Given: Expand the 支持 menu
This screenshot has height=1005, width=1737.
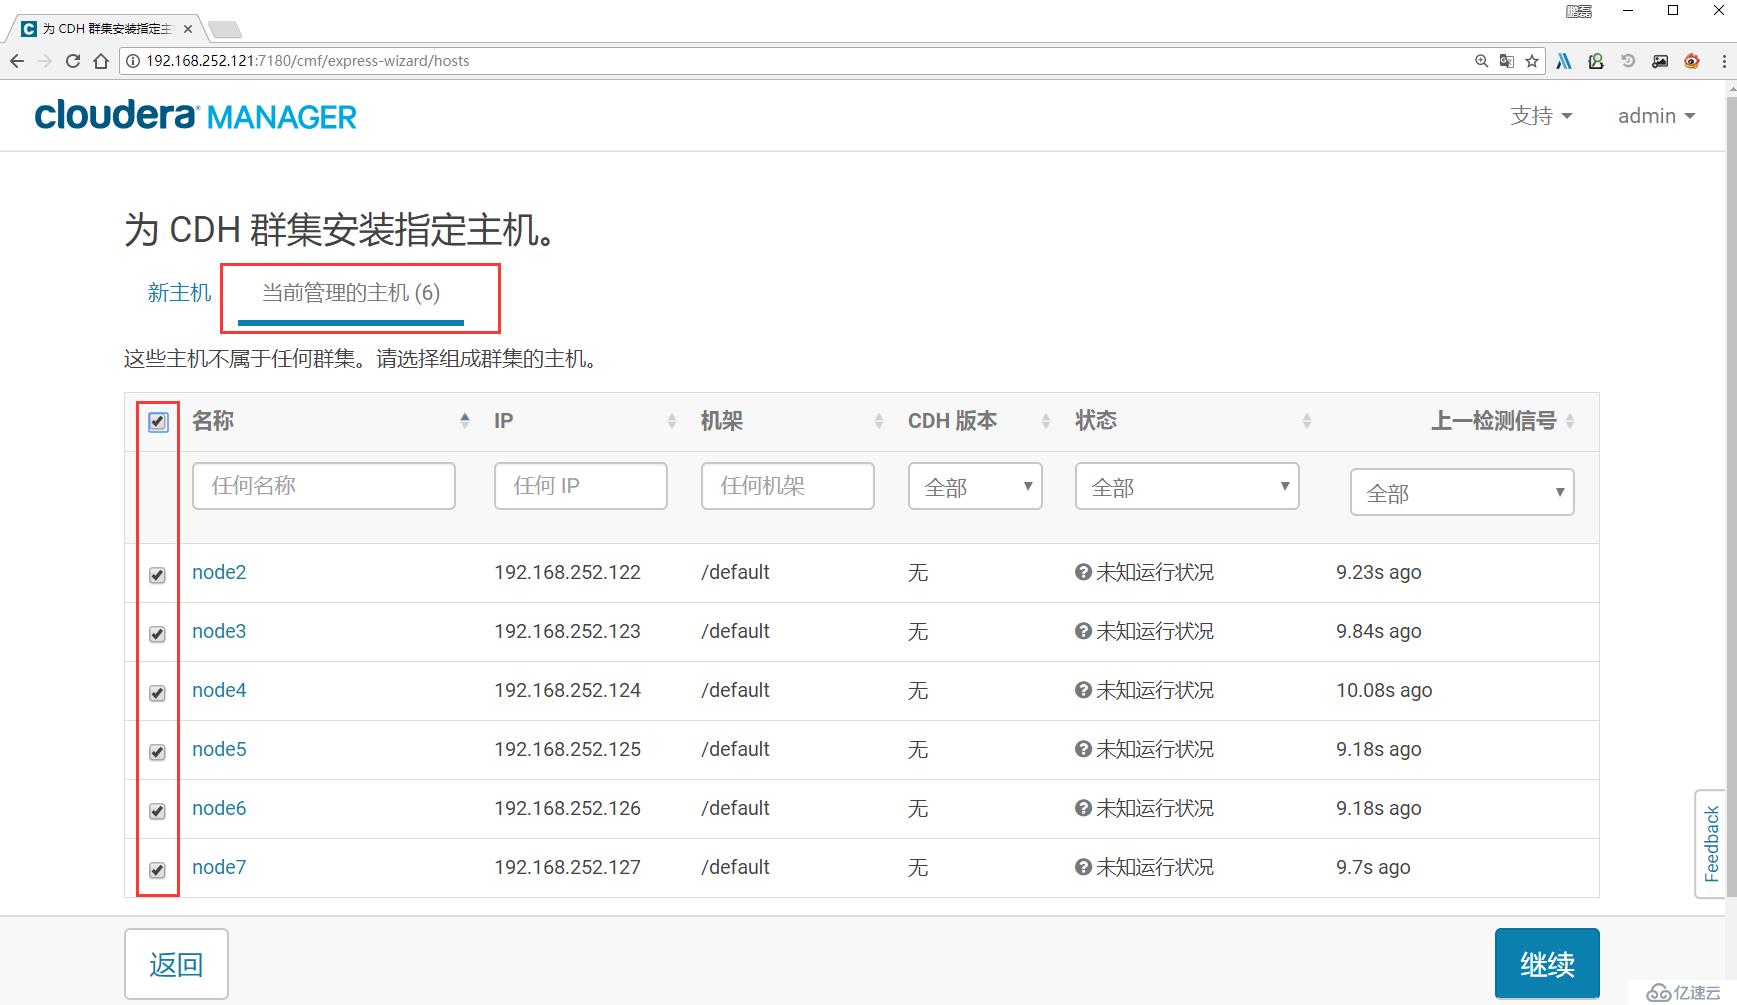Looking at the screenshot, I should pyautogui.click(x=1541, y=116).
